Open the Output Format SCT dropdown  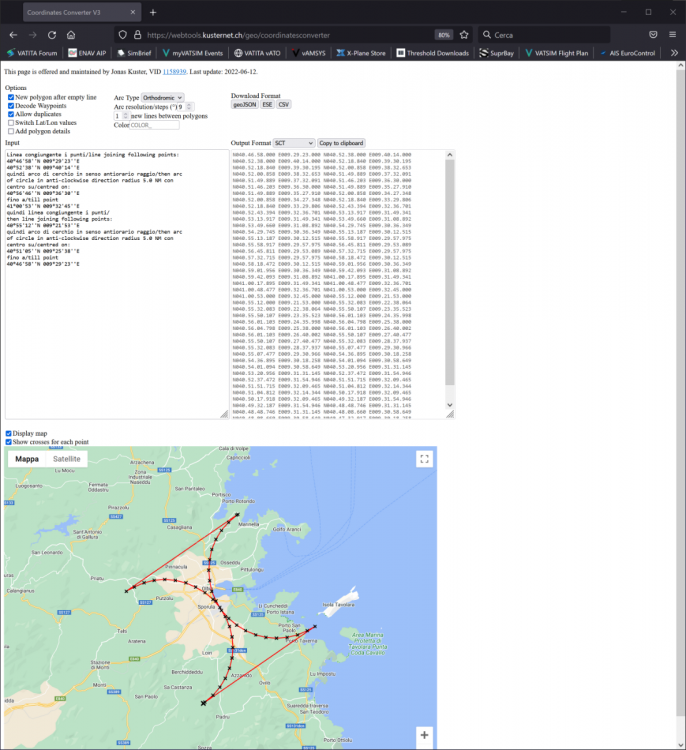(x=293, y=143)
